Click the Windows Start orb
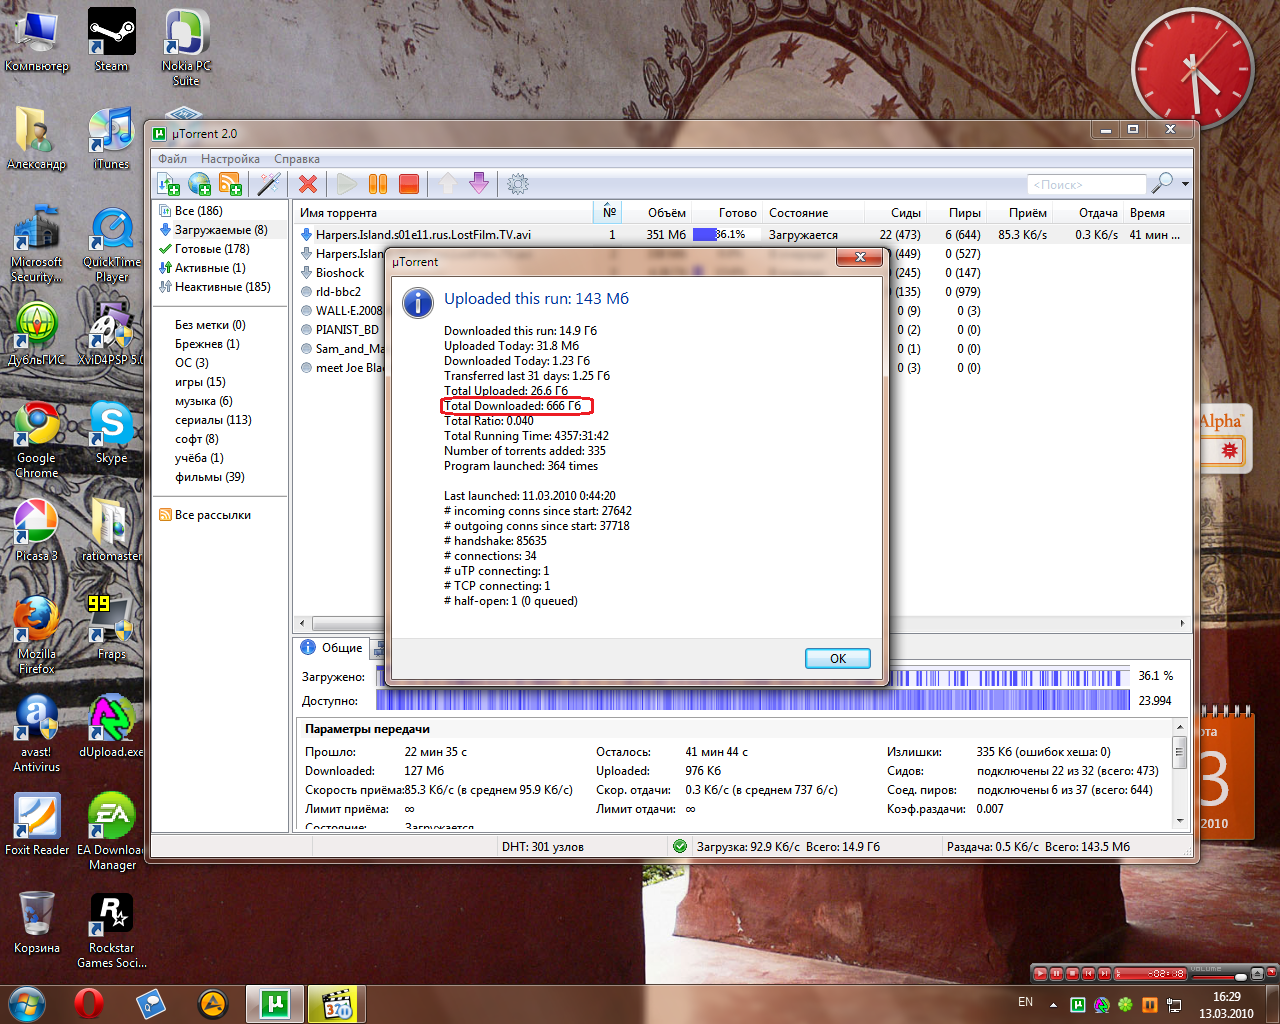 [27, 1003]
